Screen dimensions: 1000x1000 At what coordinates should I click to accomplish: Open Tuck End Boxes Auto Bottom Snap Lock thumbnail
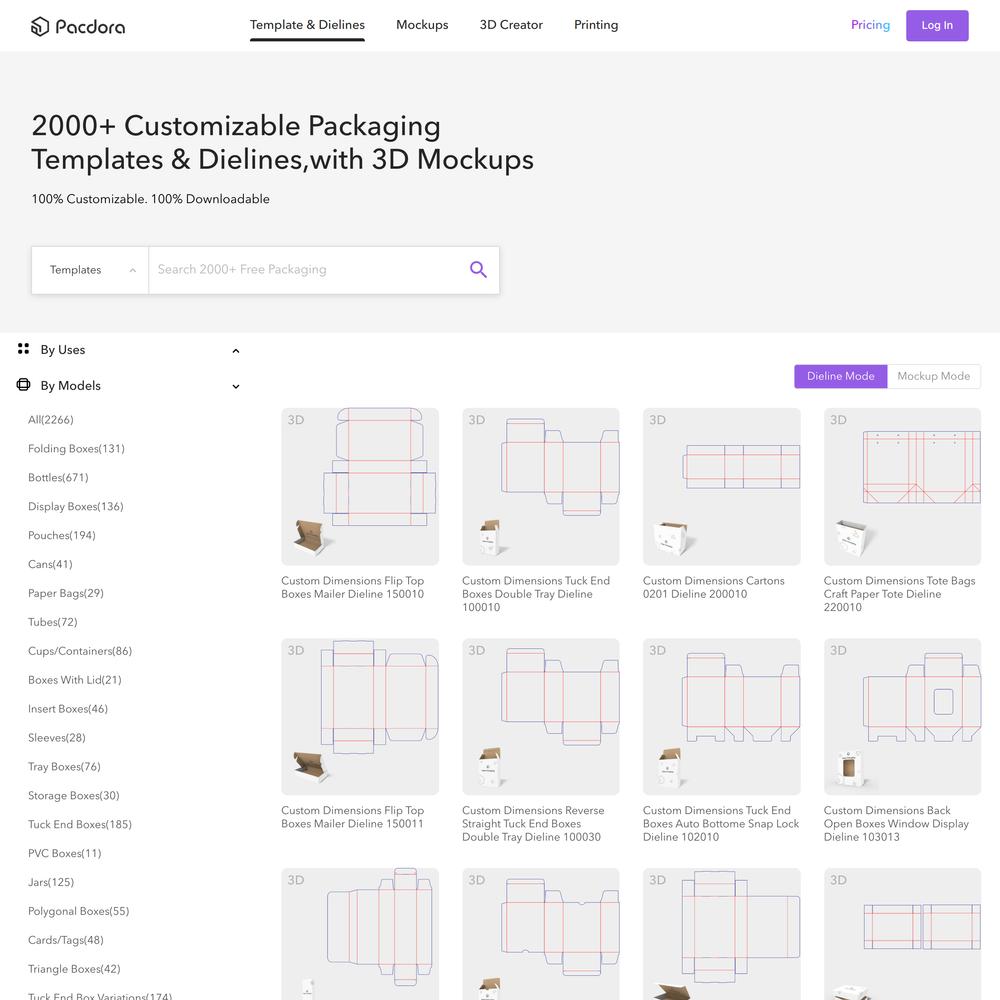pyautogui.click(x=721, y=716)
